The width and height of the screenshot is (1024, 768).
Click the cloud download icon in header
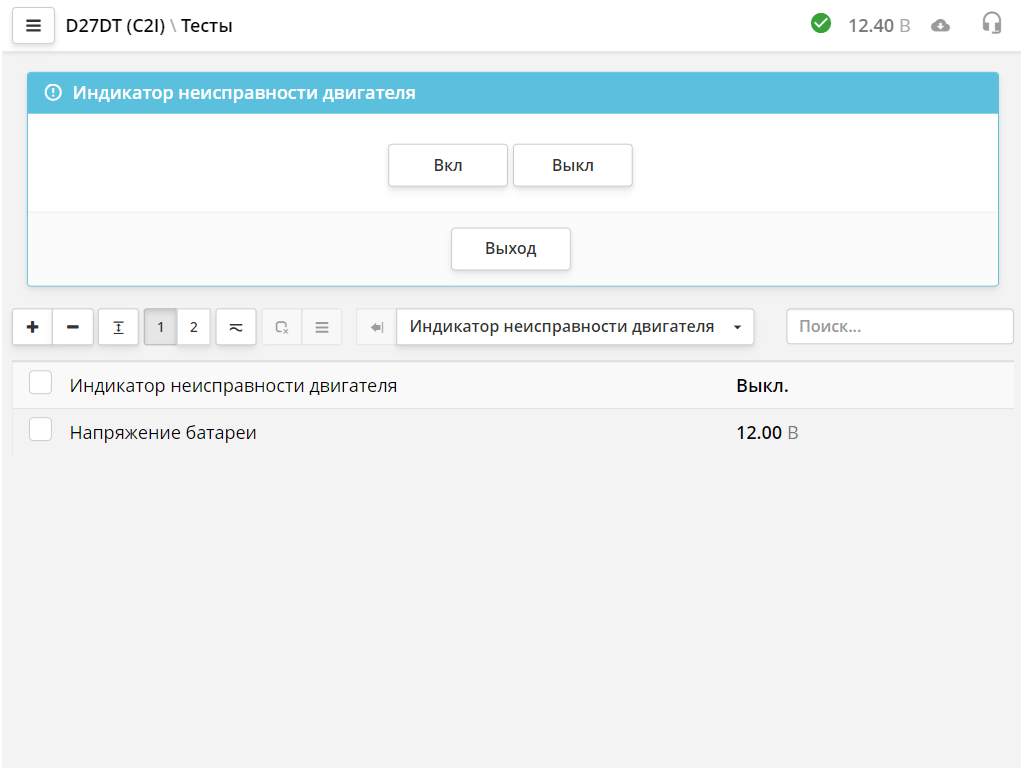940,24
